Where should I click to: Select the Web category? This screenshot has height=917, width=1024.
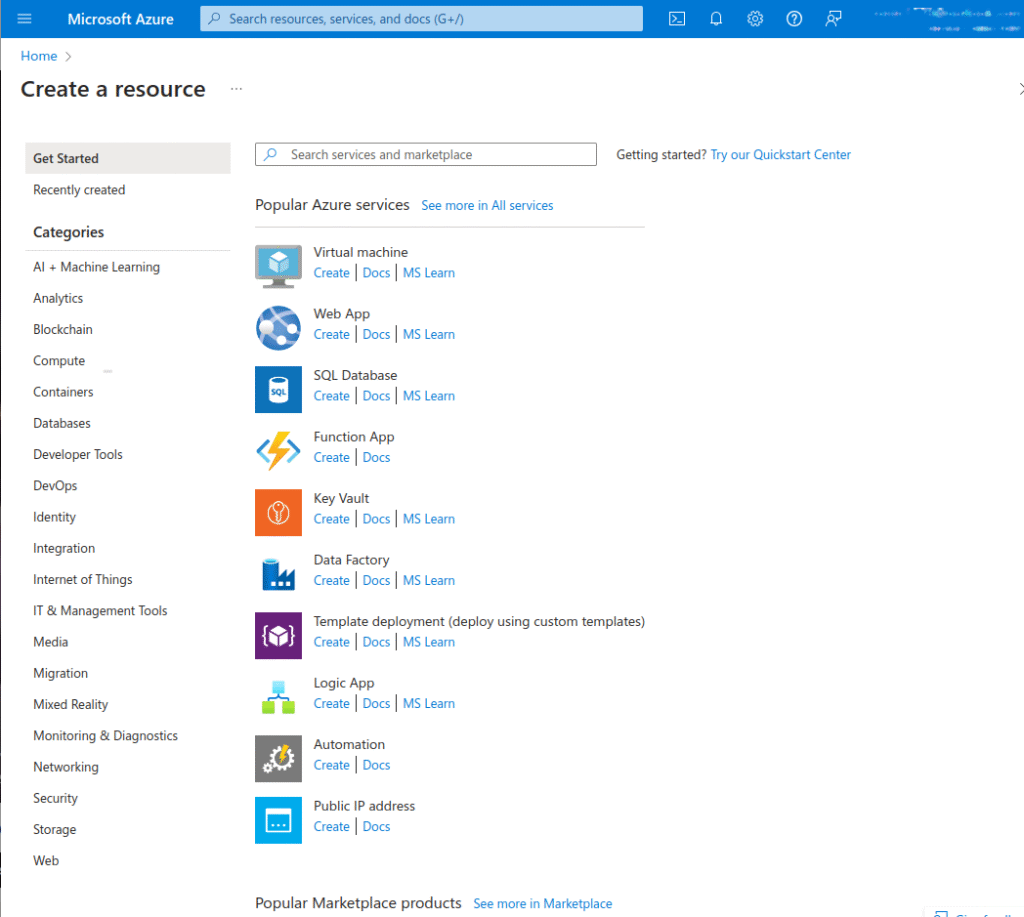pyautogui.click(x=46, y=861)
